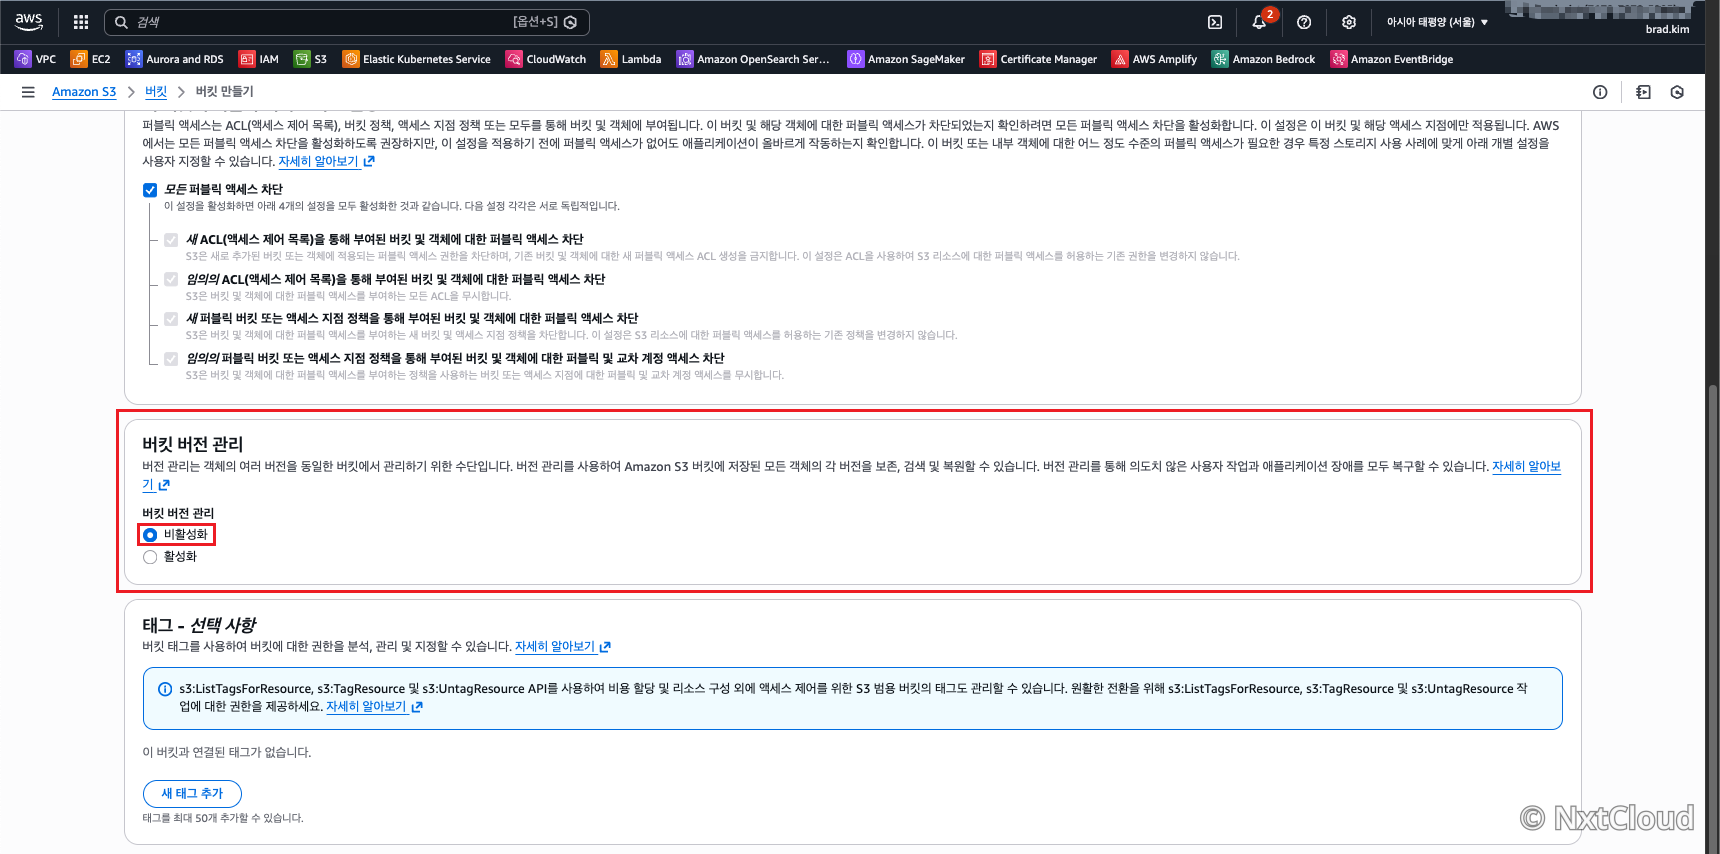Viewport: 1720px width, 854px height.
Task: Select 비활성화 for bucket versioning
Action: click(150, 535)
